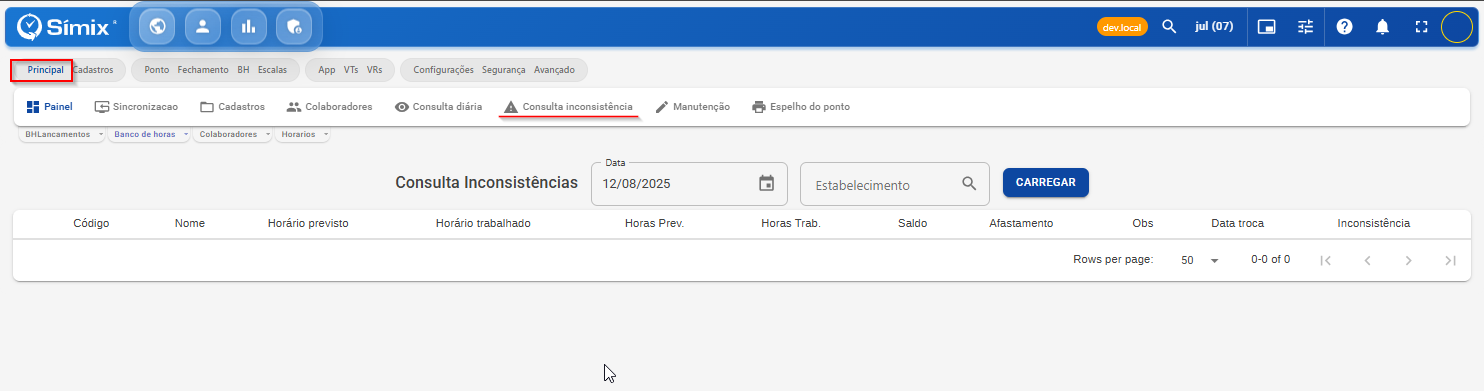Image resolution: width=1484 pixels, height=391 pixels.
Task: Click the Saldo column header
Action: pos(913,223)
